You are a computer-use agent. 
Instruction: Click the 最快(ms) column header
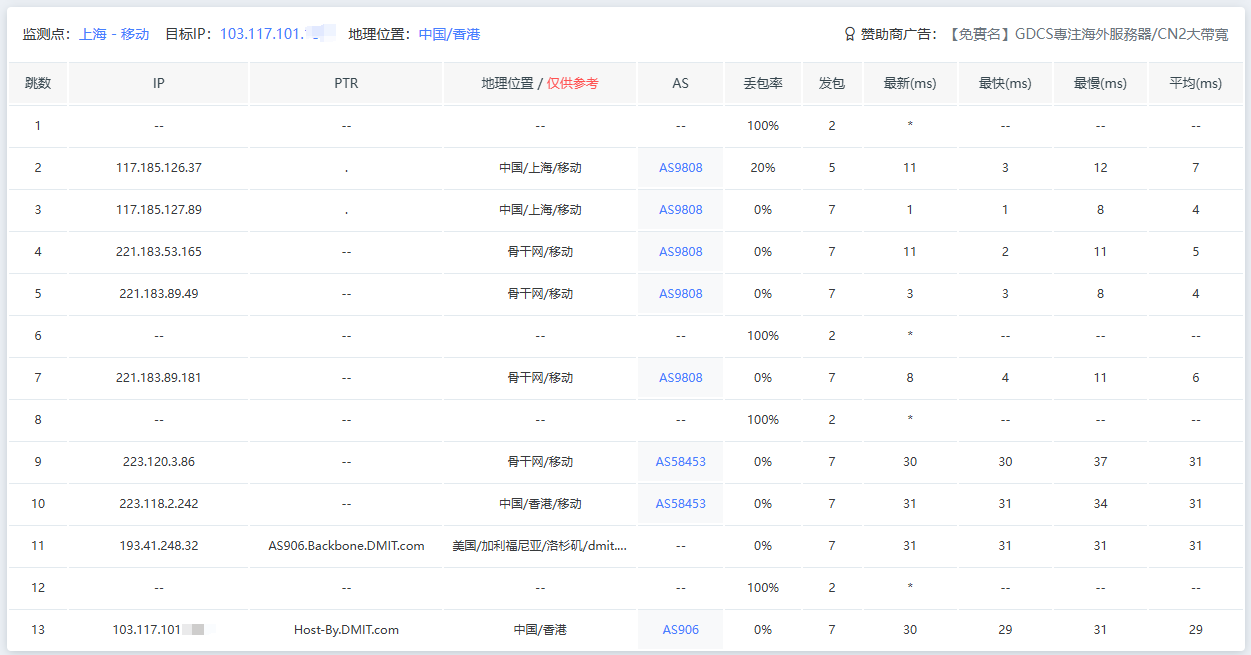[1005, 84]
